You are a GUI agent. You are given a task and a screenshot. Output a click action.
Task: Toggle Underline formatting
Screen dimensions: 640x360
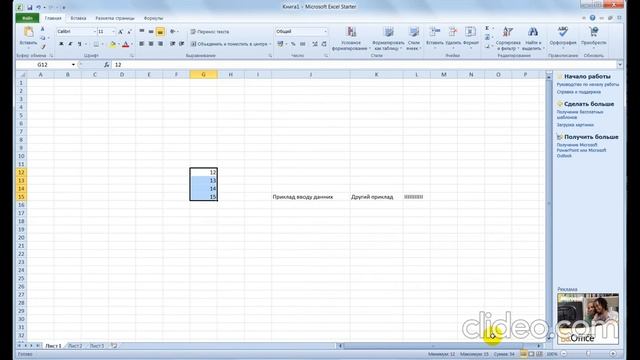click(79, 44)
